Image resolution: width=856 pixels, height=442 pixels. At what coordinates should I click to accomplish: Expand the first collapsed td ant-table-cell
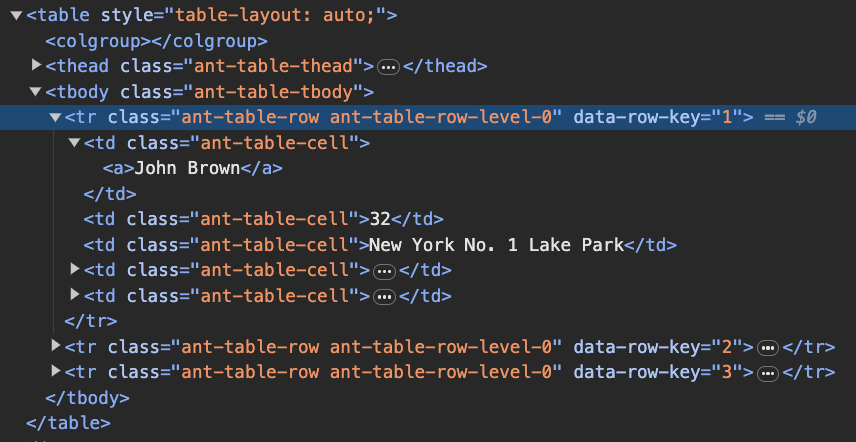tap(75, 270)
